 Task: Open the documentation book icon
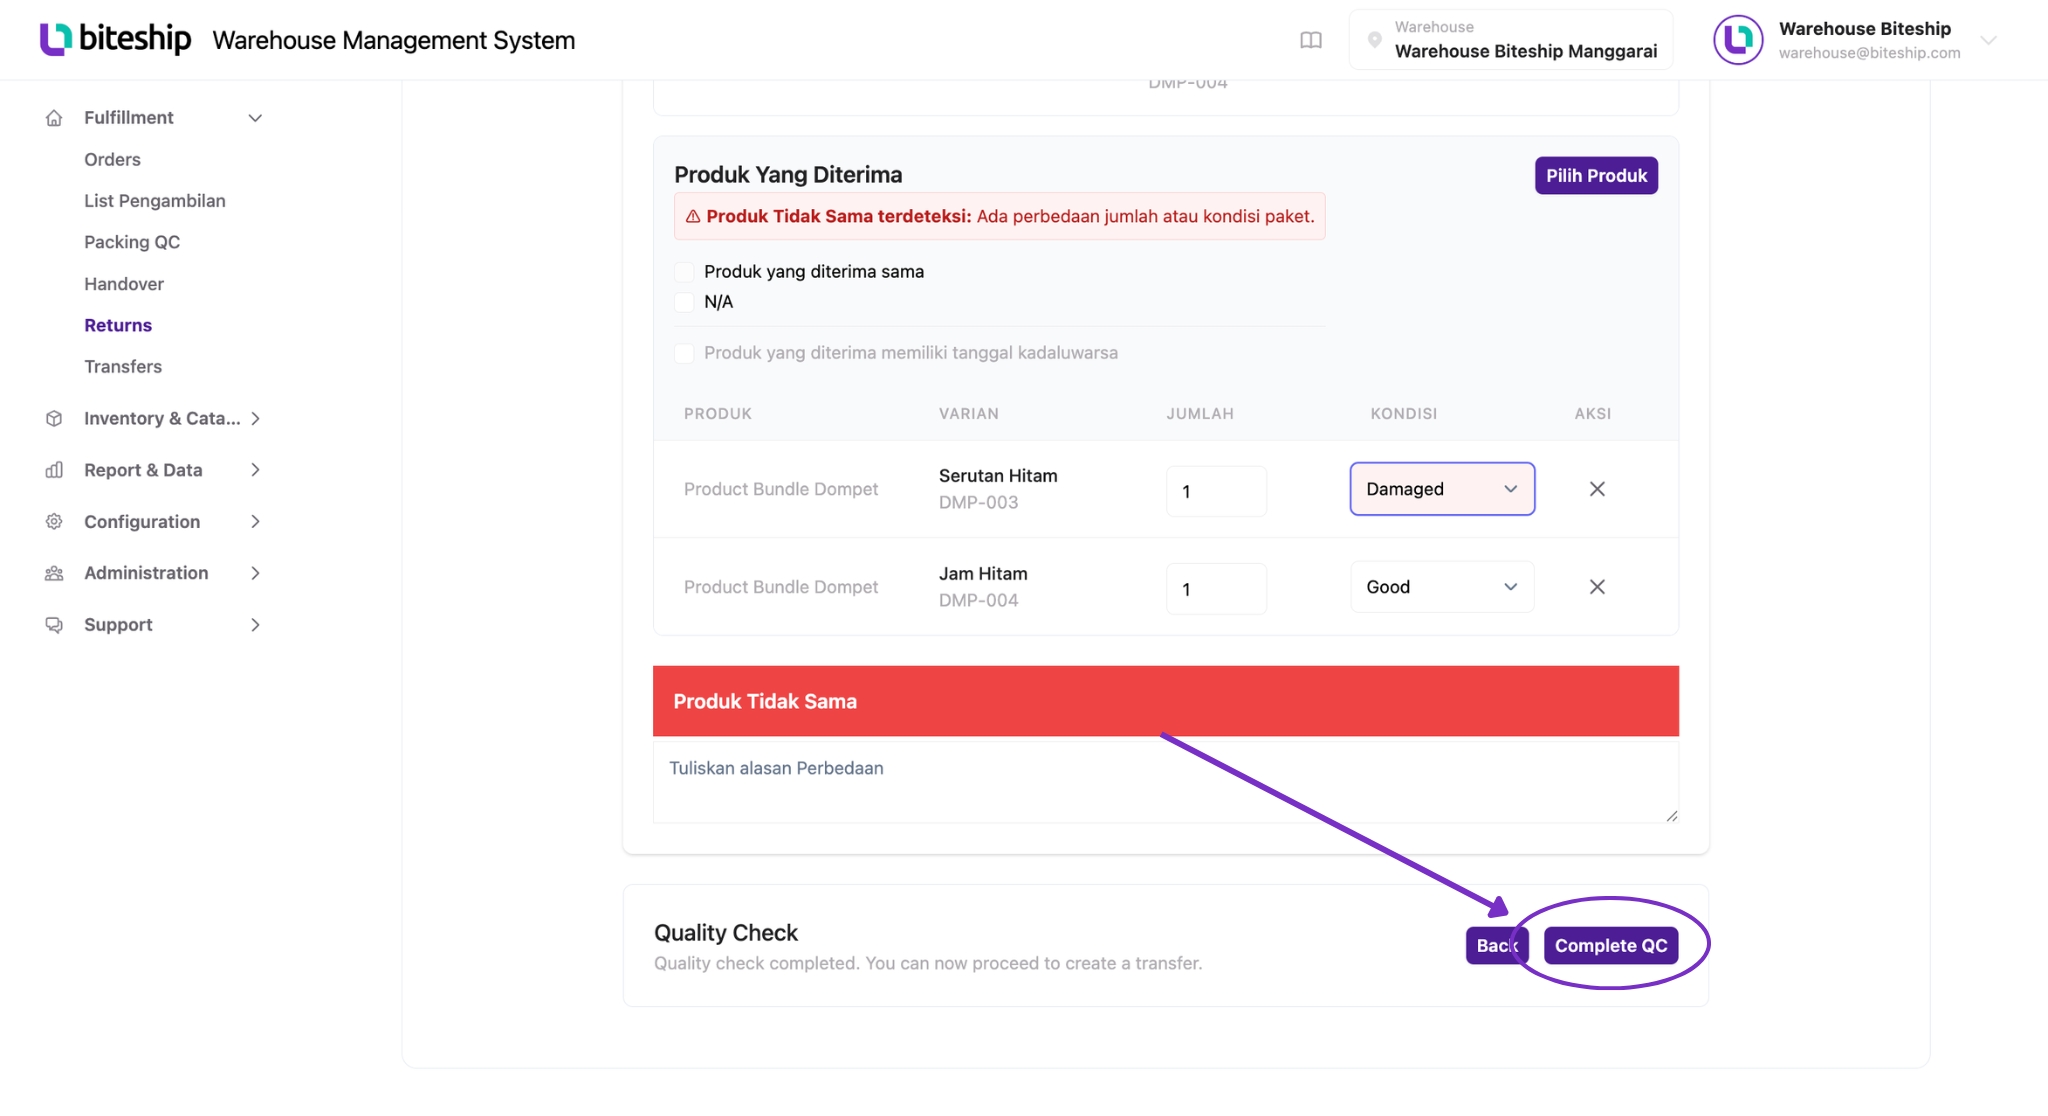(x=1310, y=40)
